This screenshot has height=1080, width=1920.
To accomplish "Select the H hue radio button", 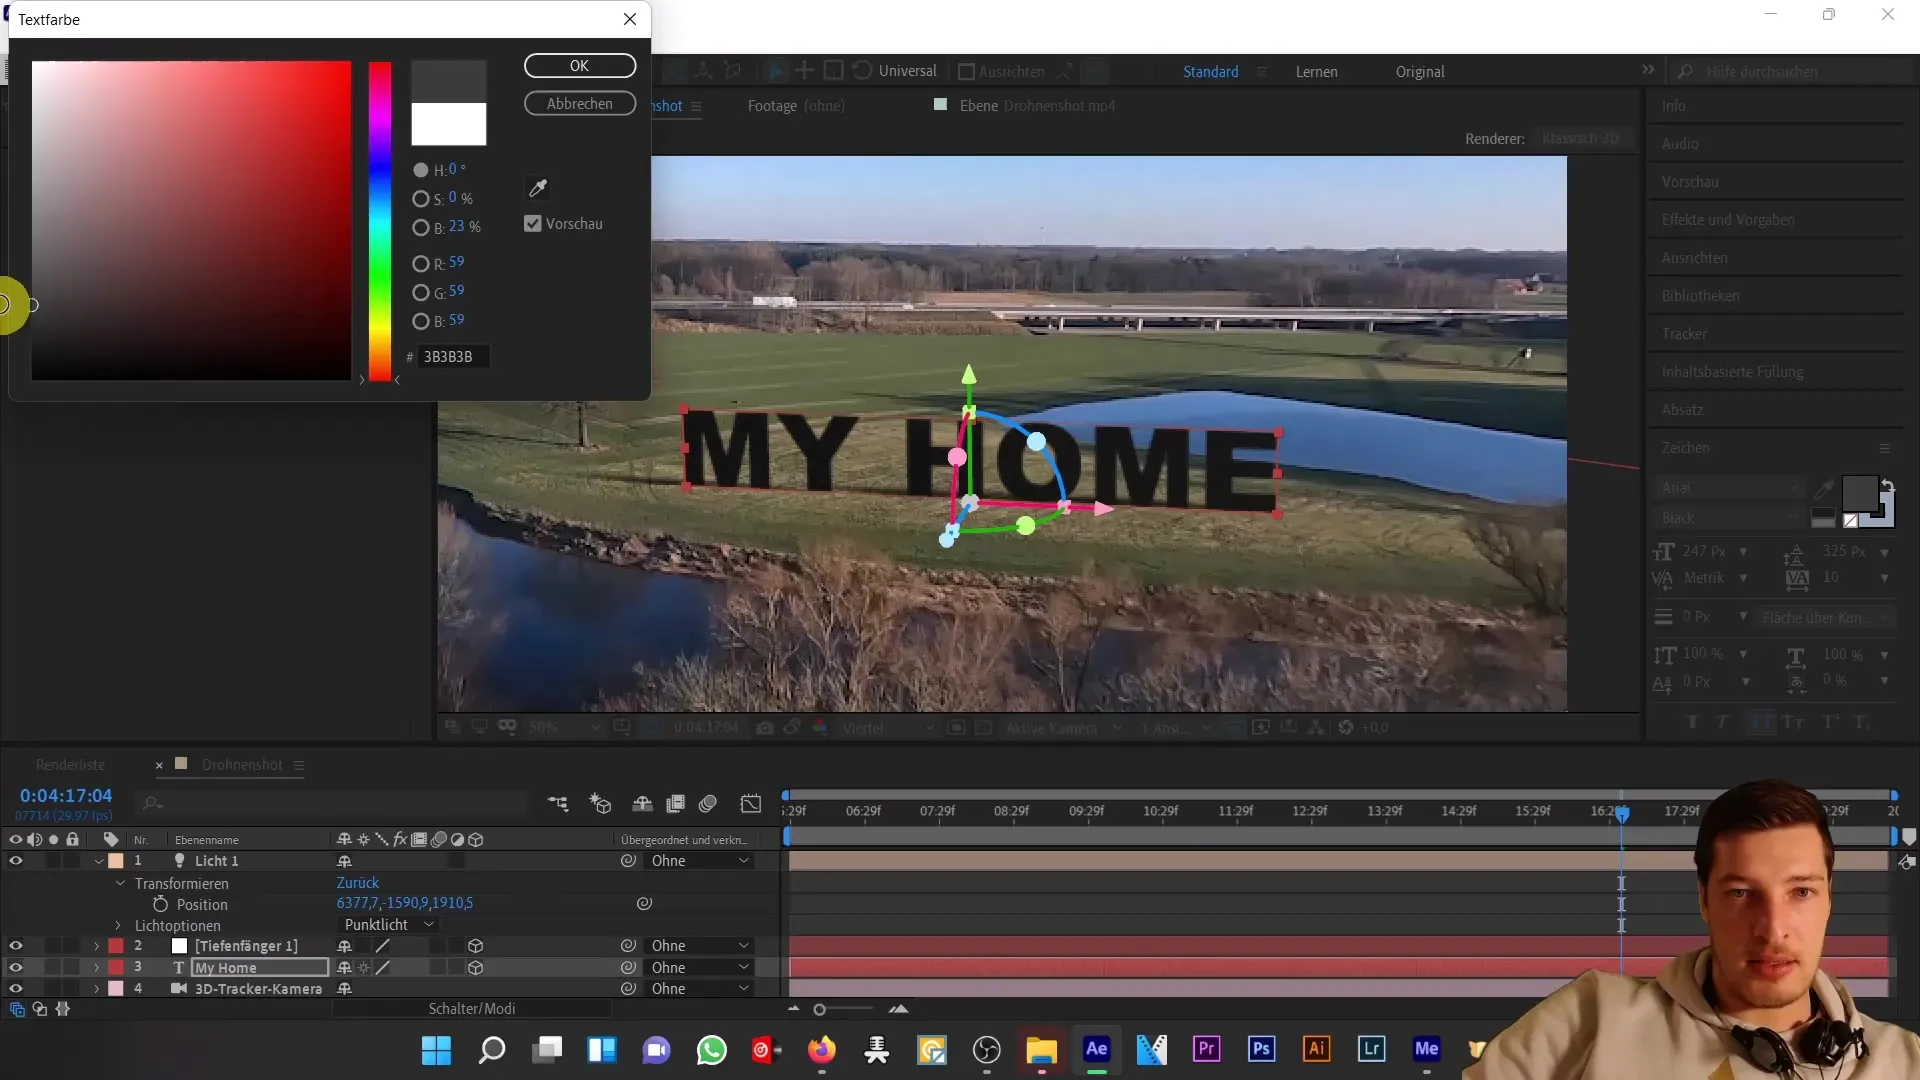I will tap(419, 169).
